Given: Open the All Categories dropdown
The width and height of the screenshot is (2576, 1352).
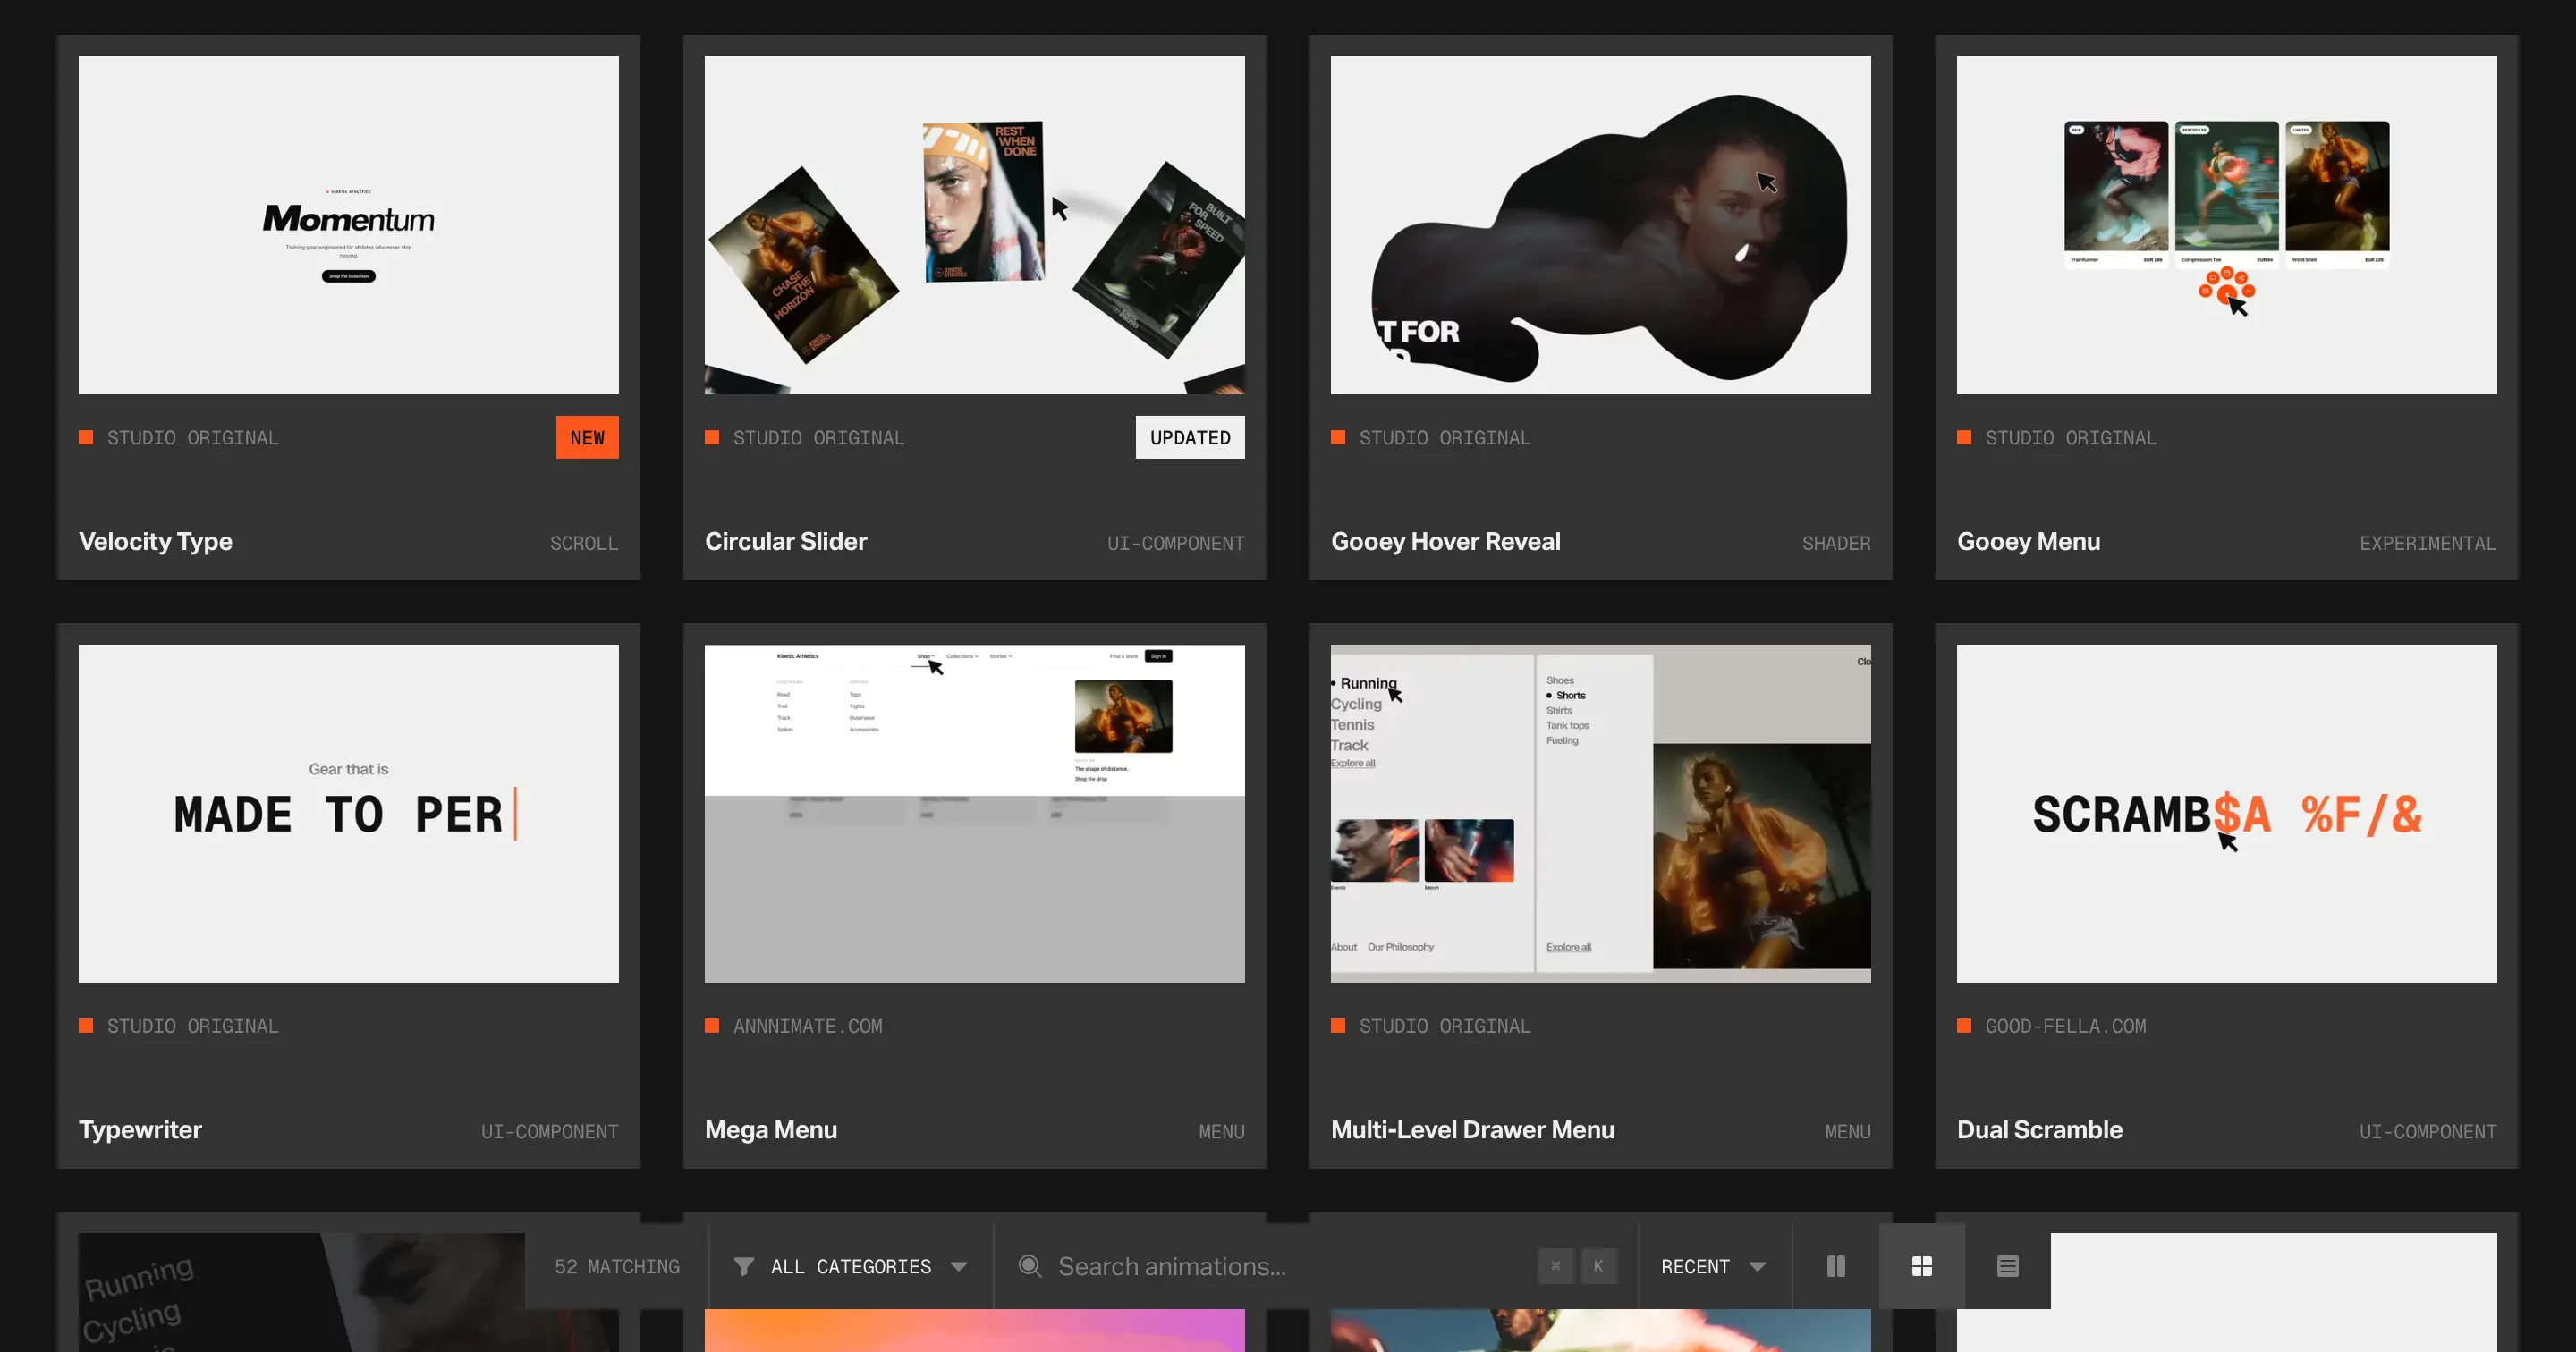Looking at the screenshot, I should pos(851,1266).
